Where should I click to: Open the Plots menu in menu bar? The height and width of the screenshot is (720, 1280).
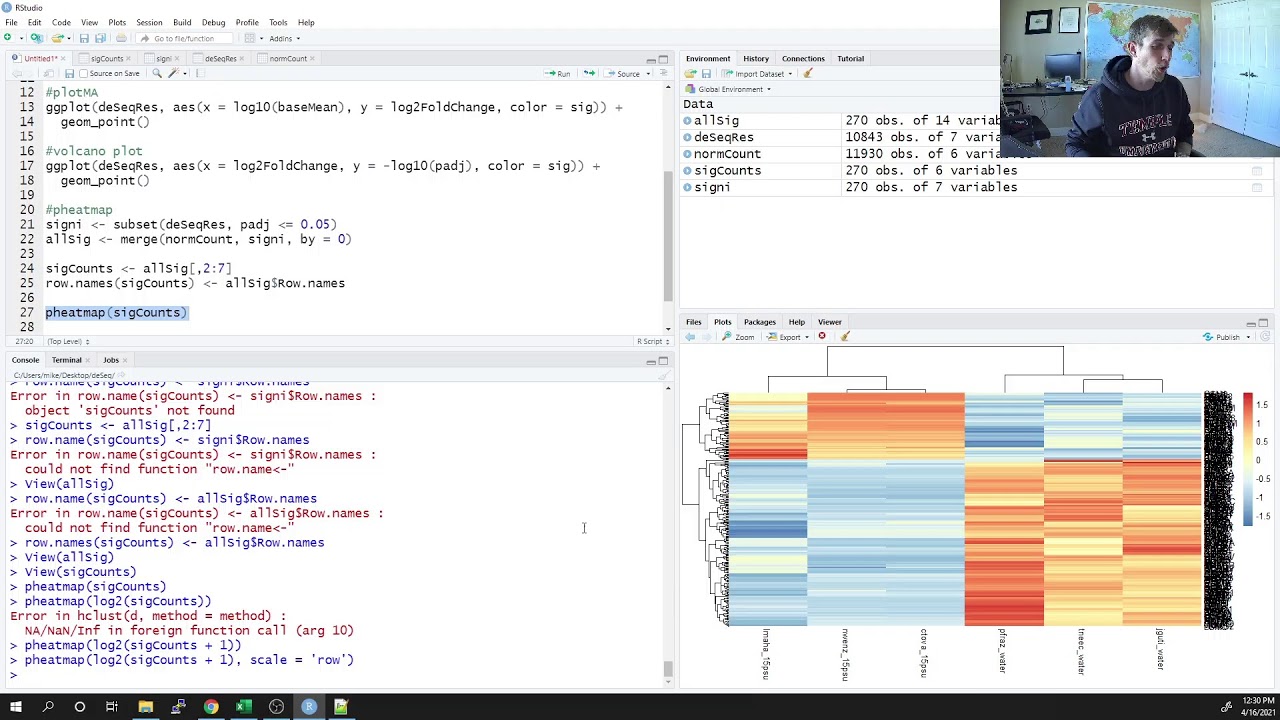click(x=117, y=22)
